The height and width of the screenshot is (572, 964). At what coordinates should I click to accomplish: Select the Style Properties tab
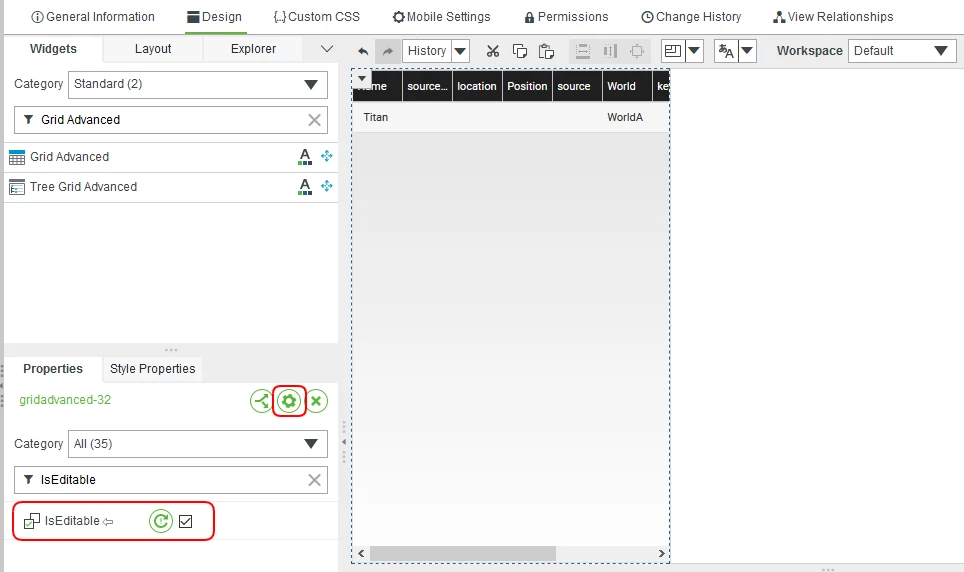152,369
